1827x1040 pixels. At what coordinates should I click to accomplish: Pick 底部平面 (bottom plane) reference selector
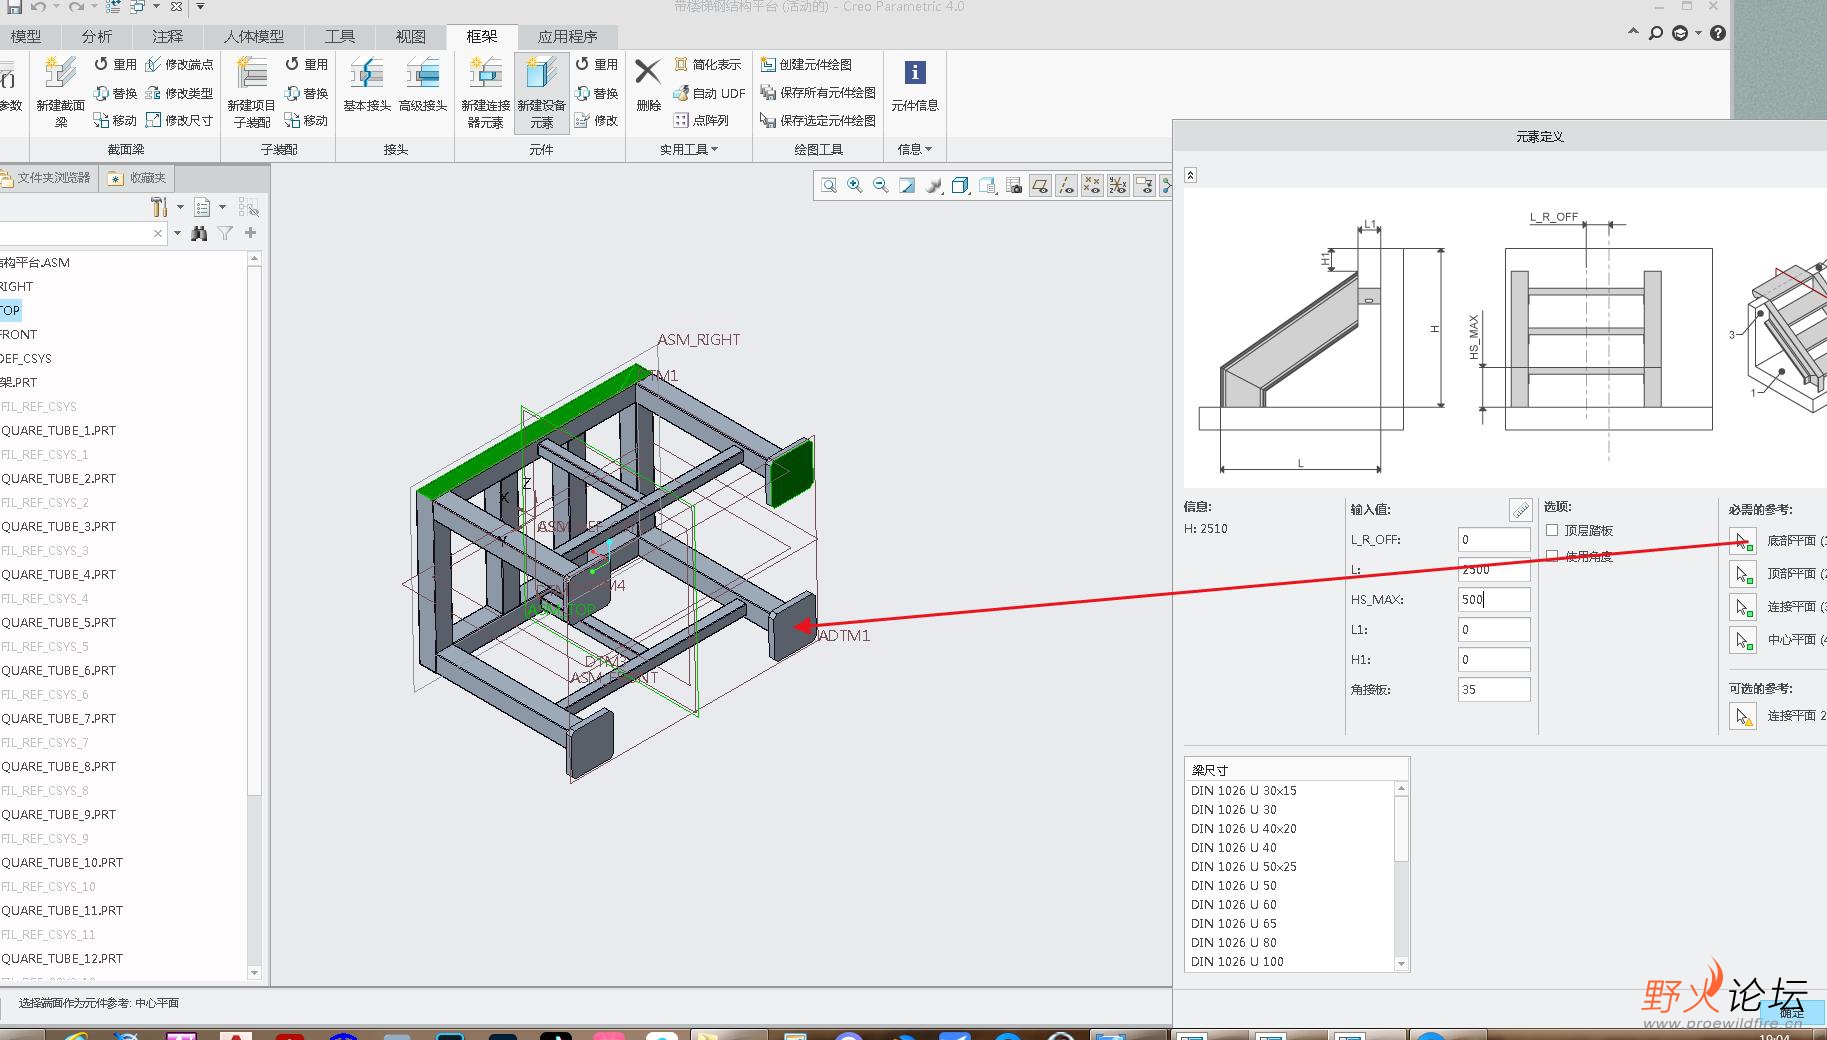pos(1743,541)
